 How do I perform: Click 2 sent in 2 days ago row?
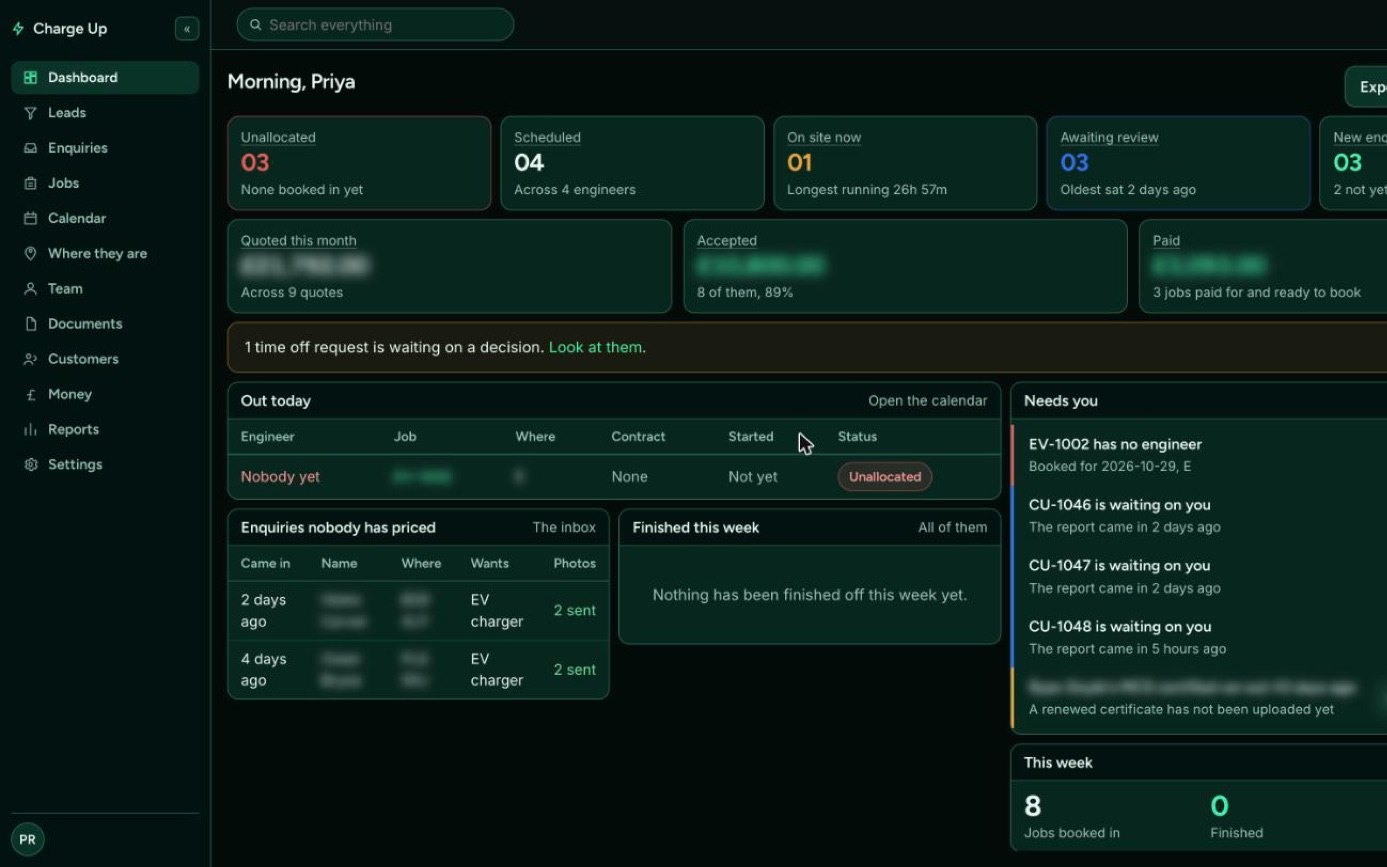(x=575, y=611)
